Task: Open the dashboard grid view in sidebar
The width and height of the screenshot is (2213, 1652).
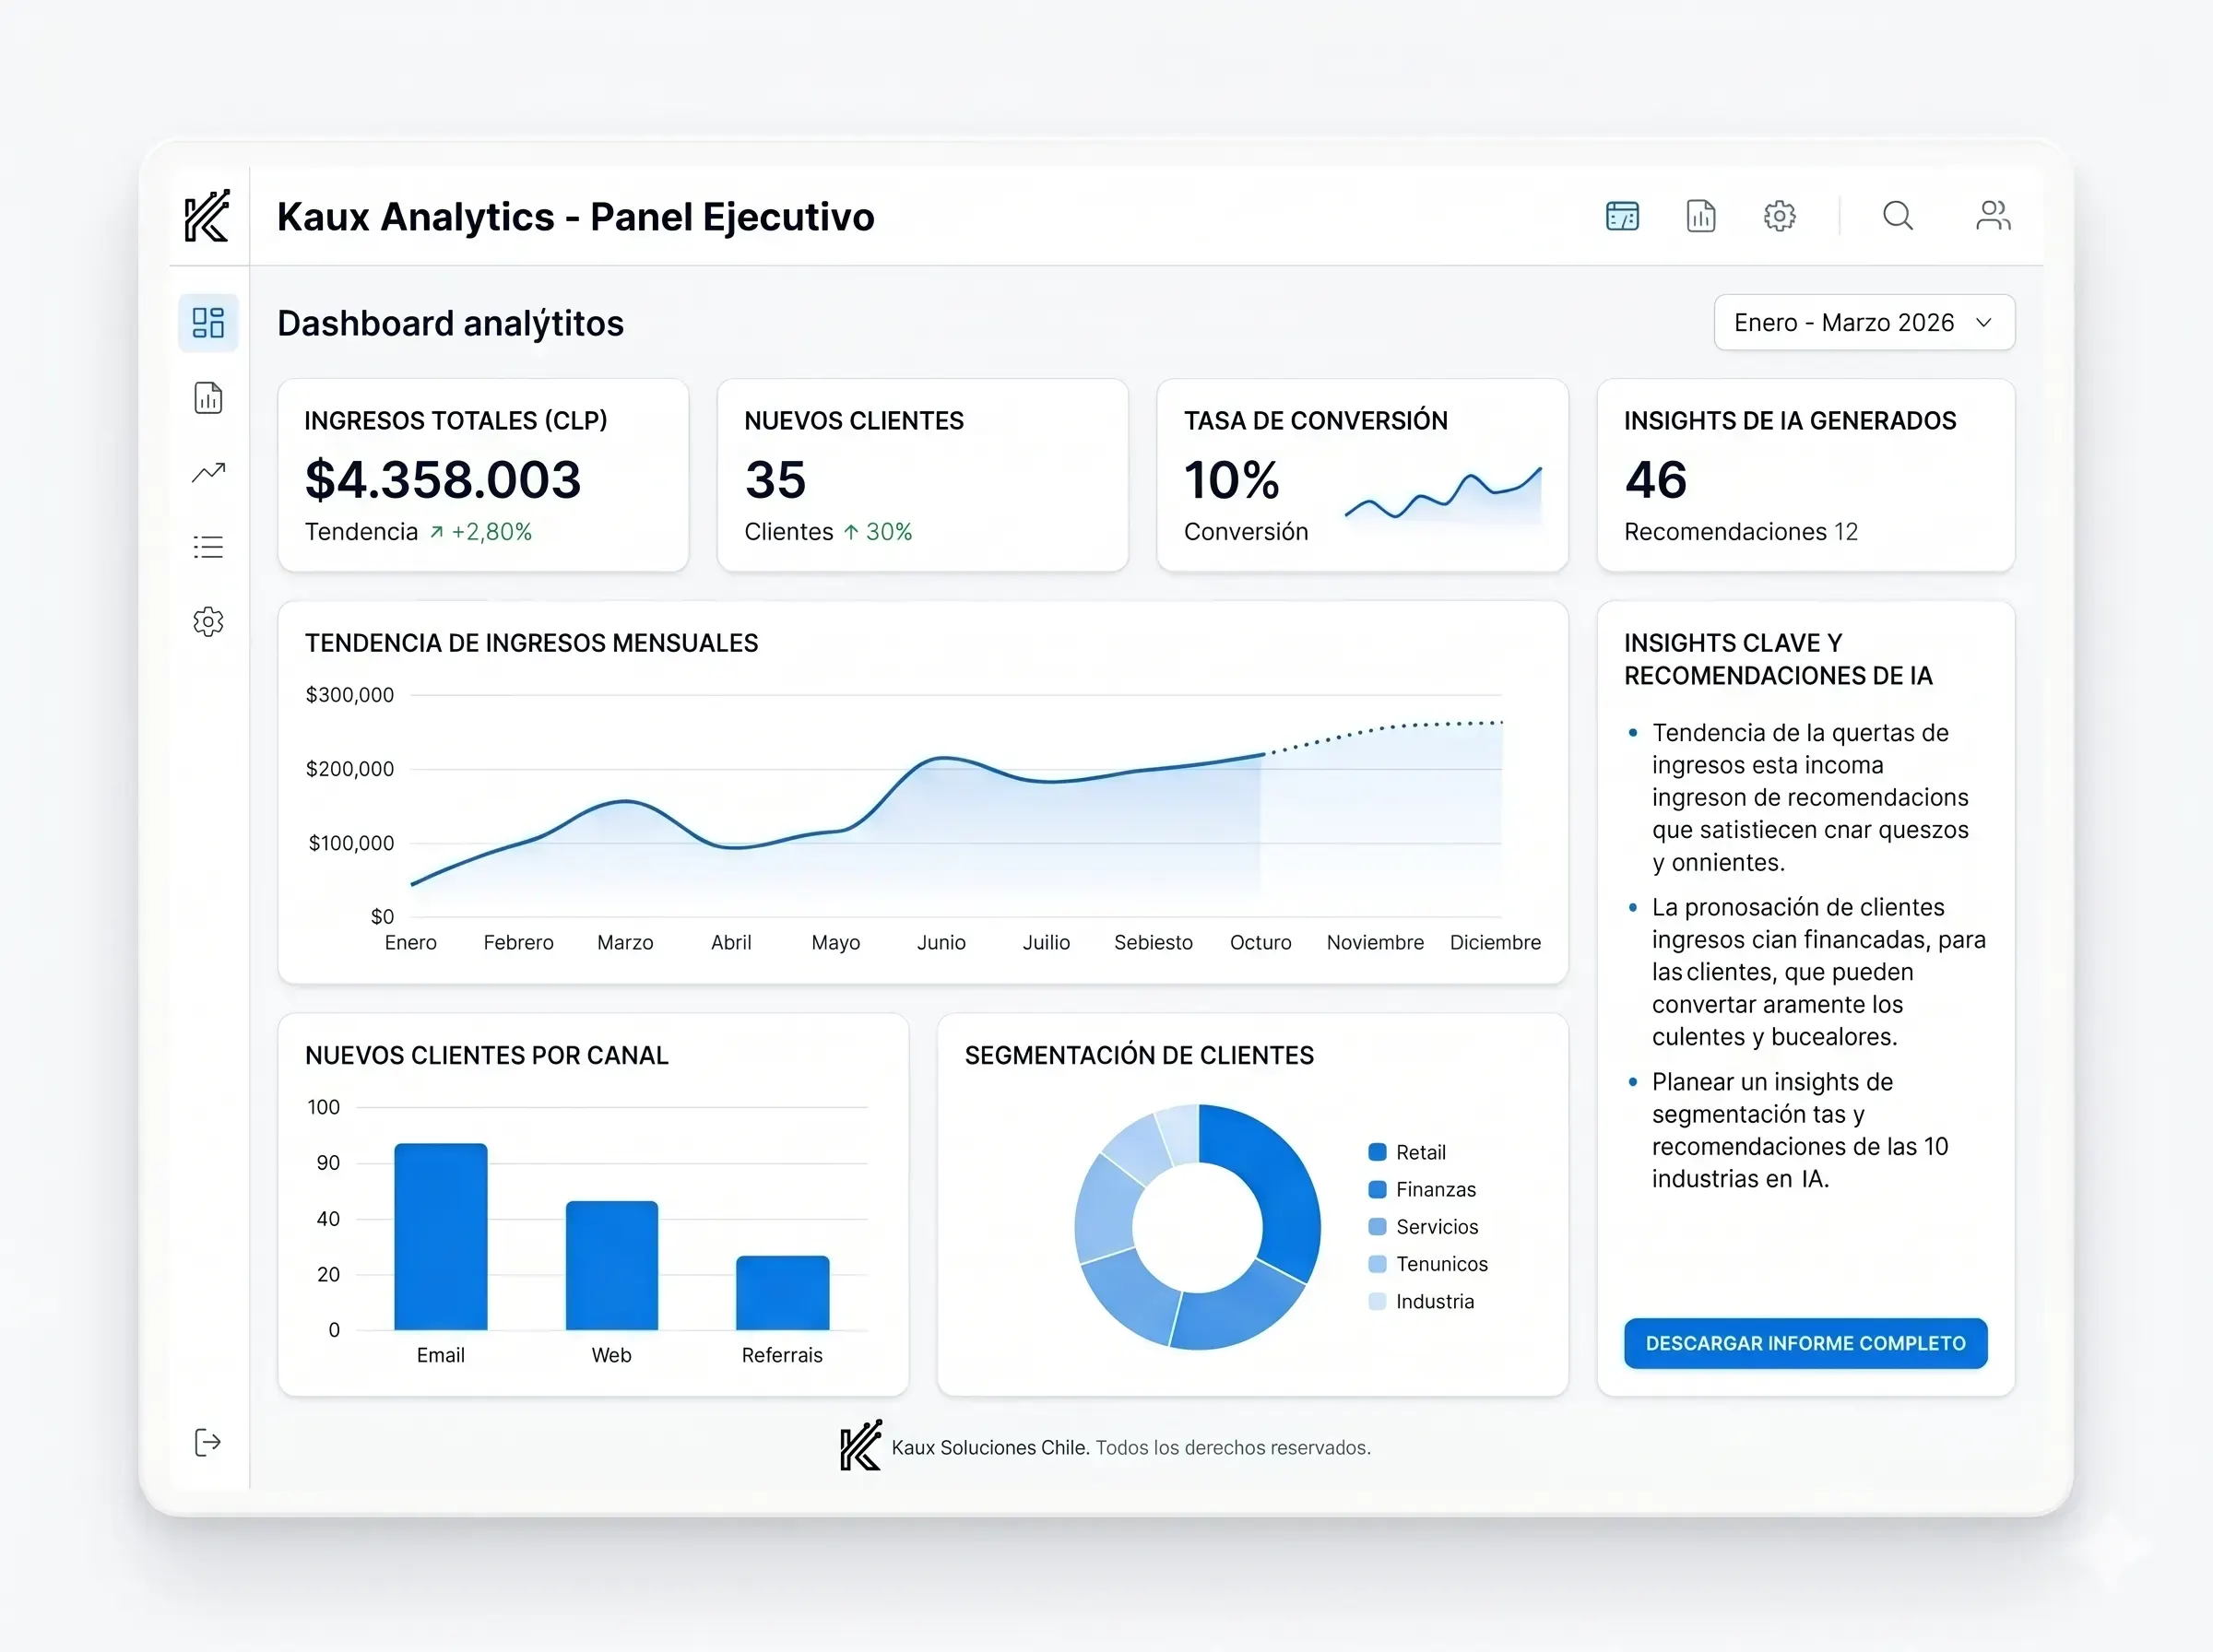Action: [x=208, y=323]
